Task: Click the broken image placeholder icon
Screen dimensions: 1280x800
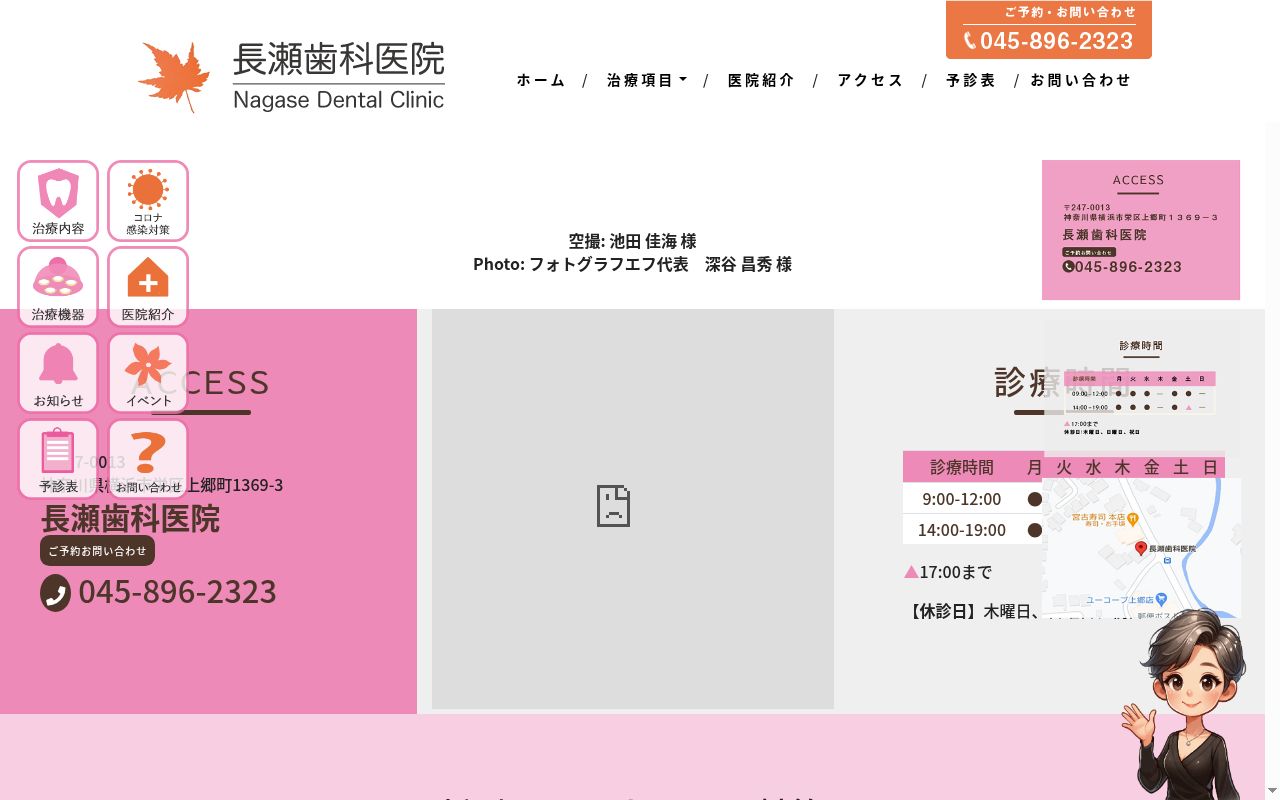Action: click(x=613, y=506)
